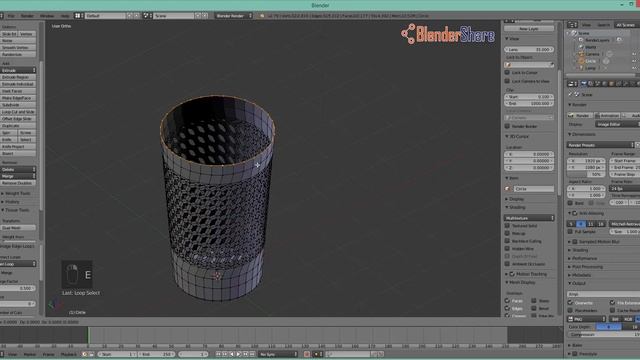The height and width of the screenshot is (360, 640).
Task: Open the Extrude dropdown in tool shelf
Action: (x=18, y=70)
